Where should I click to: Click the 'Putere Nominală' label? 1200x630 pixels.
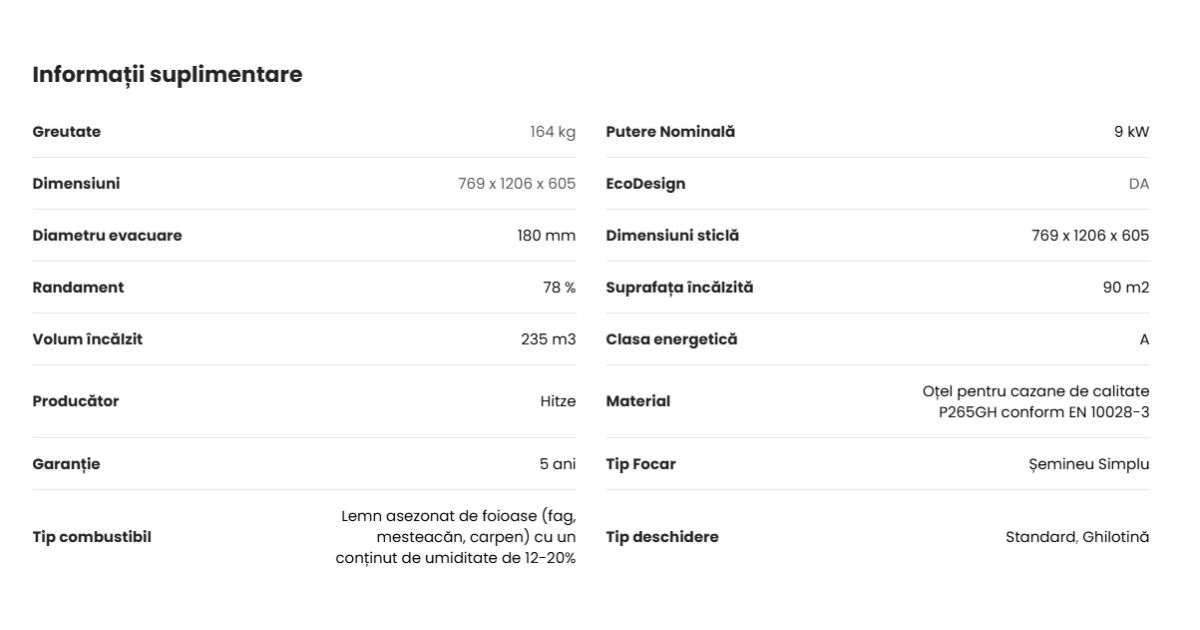point(670,132)
